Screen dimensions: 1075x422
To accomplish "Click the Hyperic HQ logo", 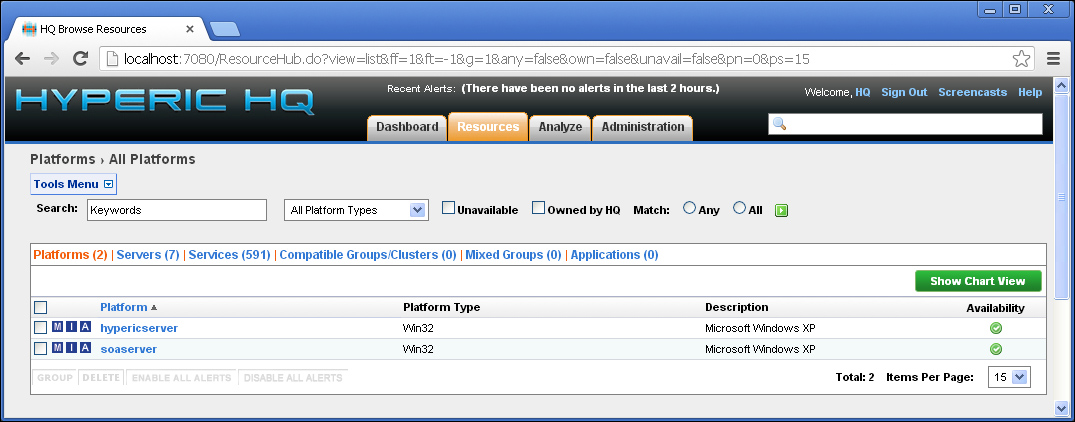I will 165,101.
